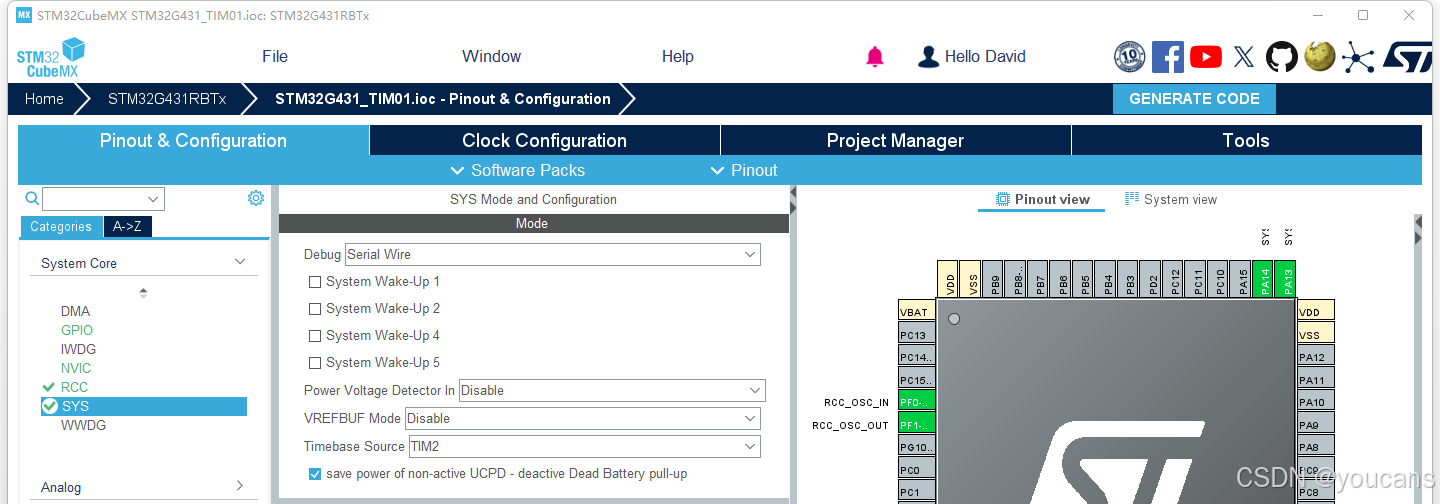Expand the Analog category
Image resolution: width=1440 pixels, height=504 pixels.
point(240,486)
